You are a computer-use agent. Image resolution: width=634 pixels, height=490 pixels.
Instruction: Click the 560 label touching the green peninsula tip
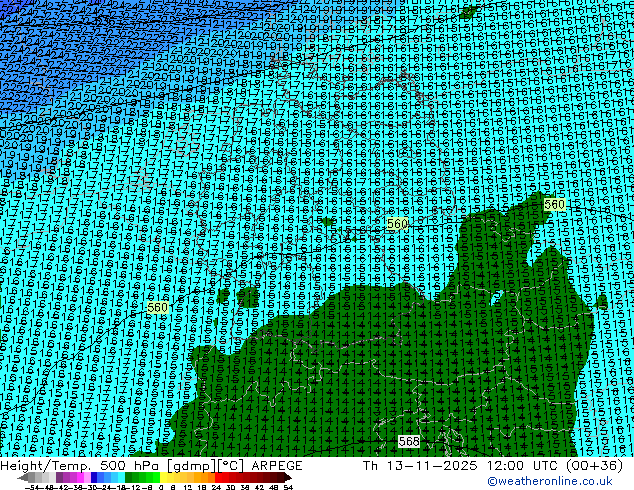point(554,205)
